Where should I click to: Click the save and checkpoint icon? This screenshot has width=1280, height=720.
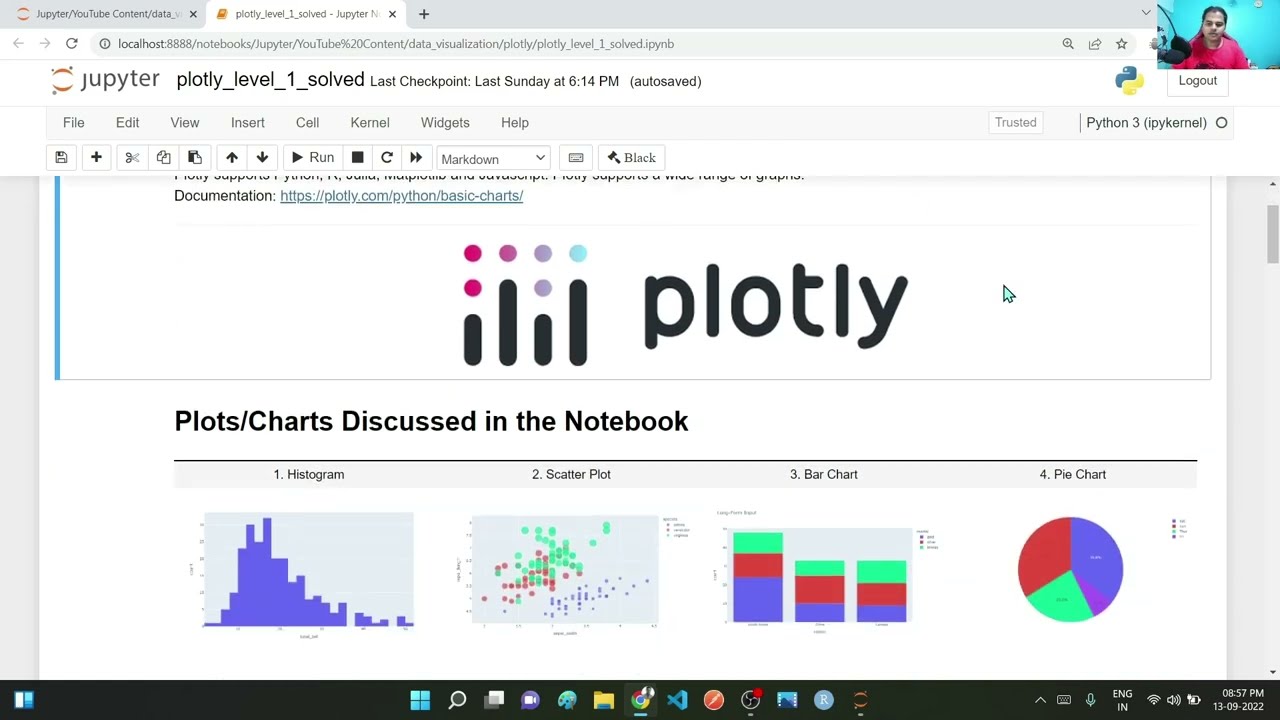61,158
